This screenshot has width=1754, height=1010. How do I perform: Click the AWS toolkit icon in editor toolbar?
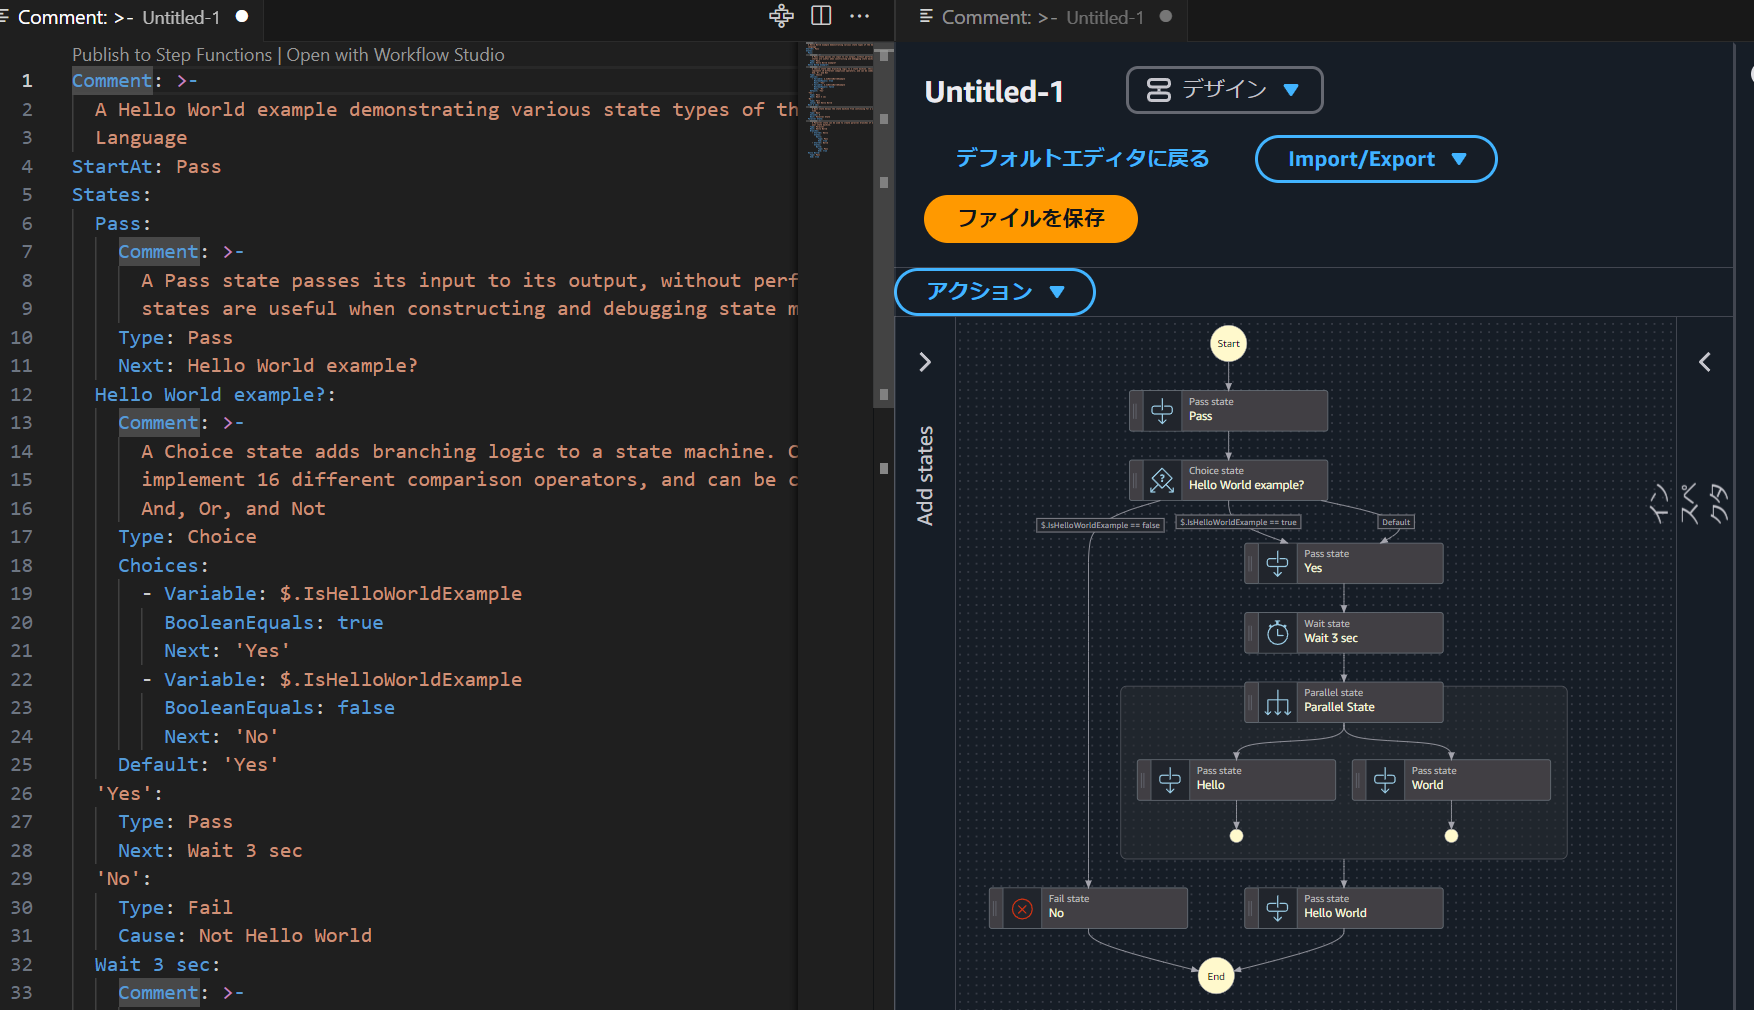[x=781, y=16]
